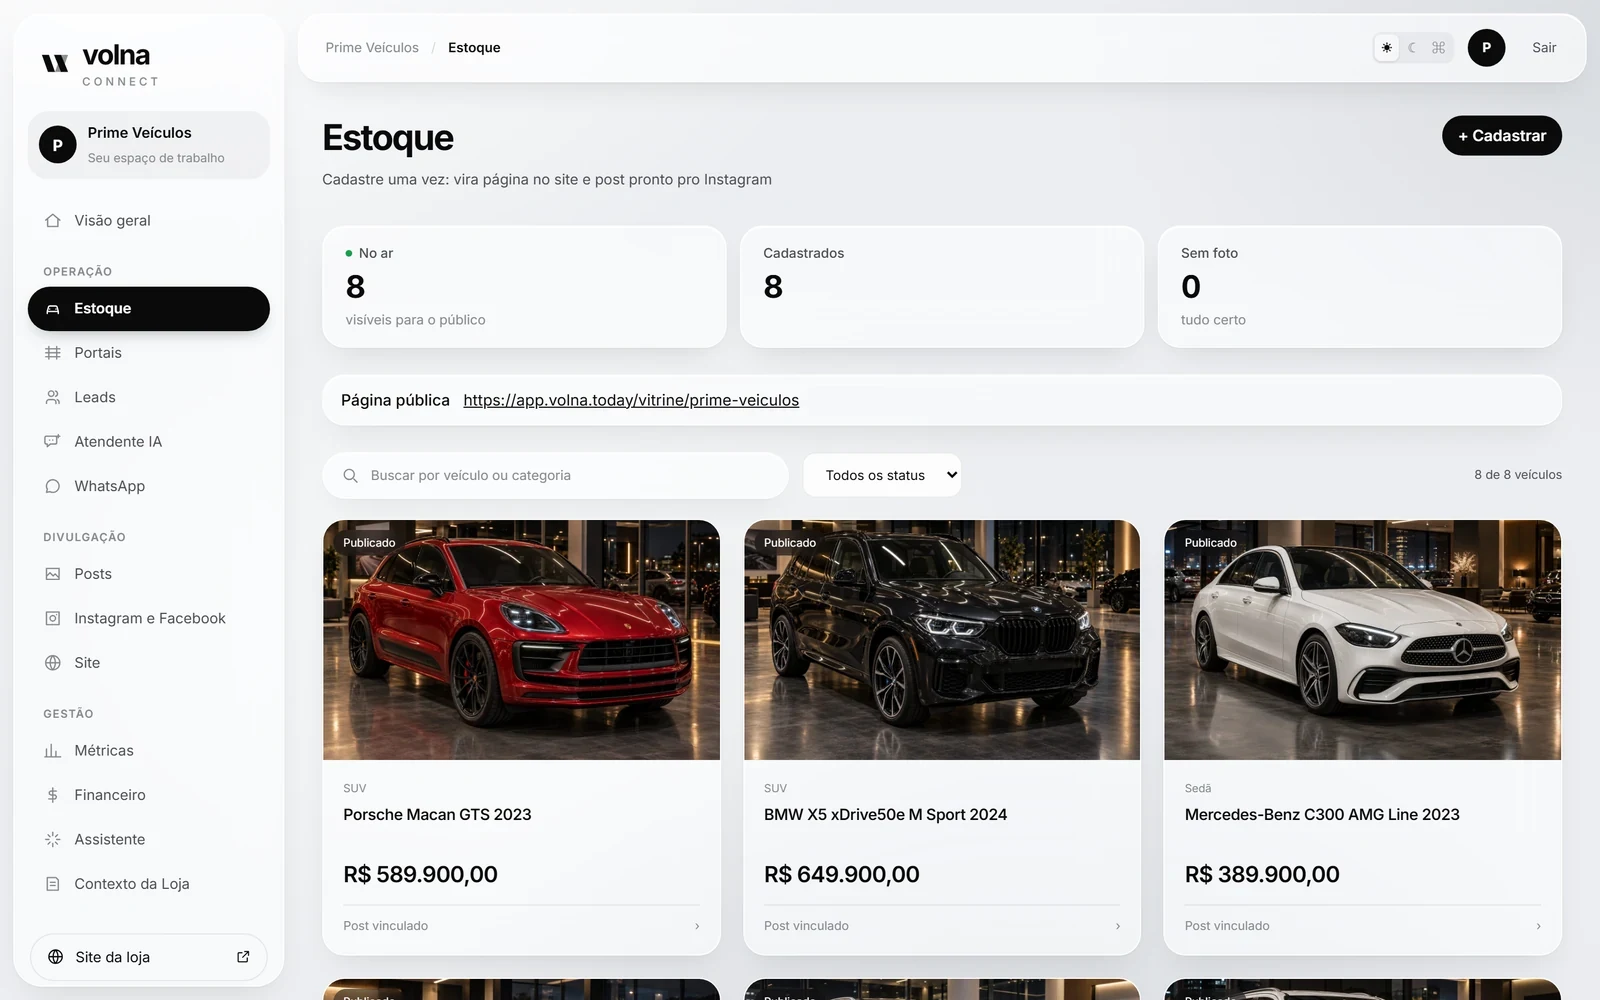The image size is (1600, 1000).
Task: Click the Financeiro dollar icon
Action: (53, 795)
